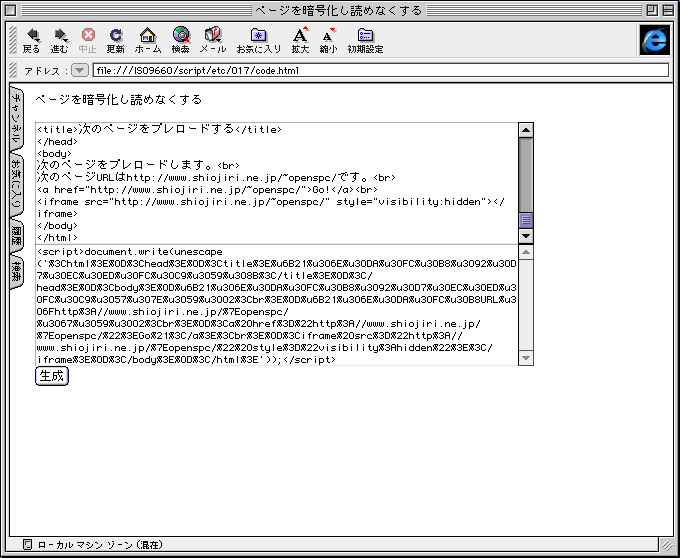Image resolution: width=680 pixels, height=558 pixels.
Task: Shrink text with the 縮小 icon
Action: (328, 40)
